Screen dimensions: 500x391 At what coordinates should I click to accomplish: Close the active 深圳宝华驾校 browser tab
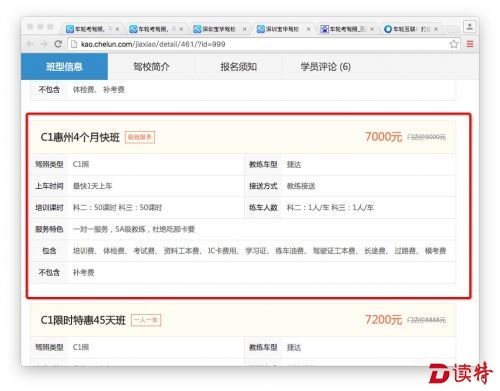tap(308, 29)
